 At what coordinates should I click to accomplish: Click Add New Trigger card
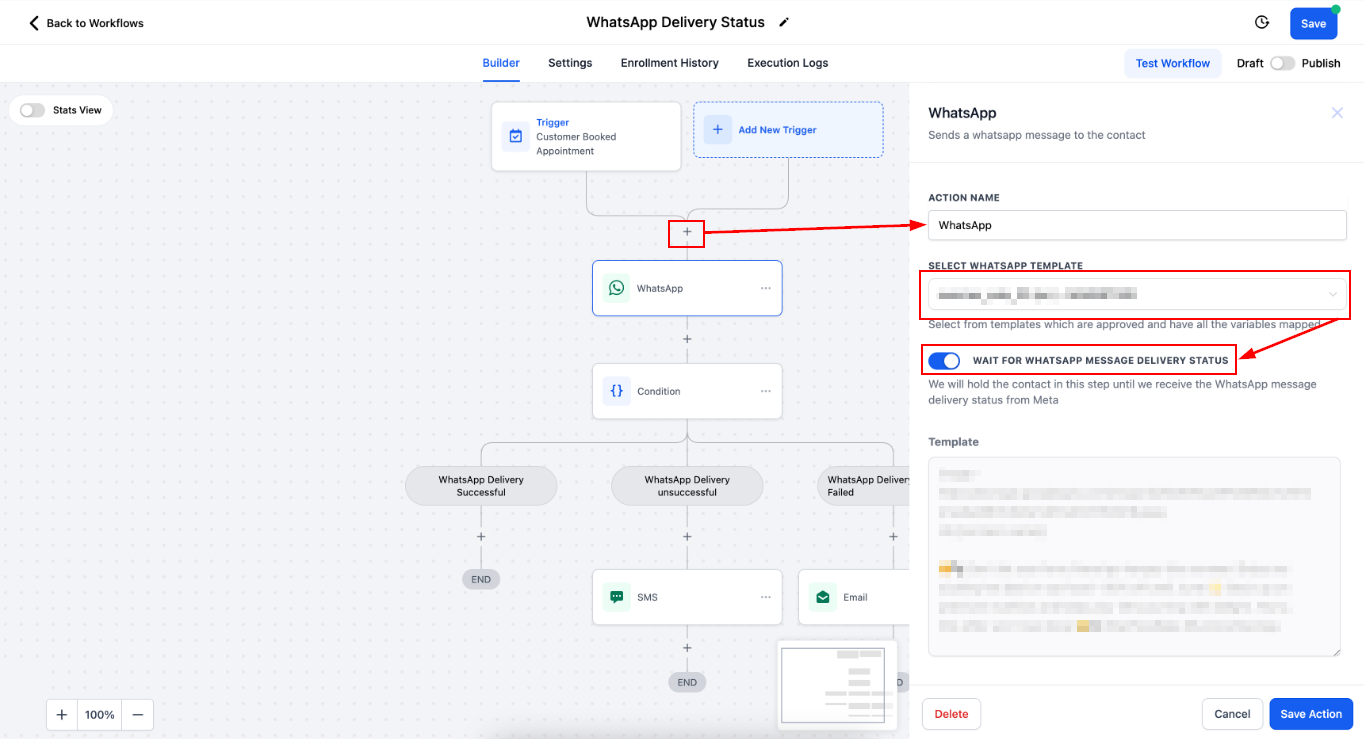pyautogui.click(x=788, y=130)
